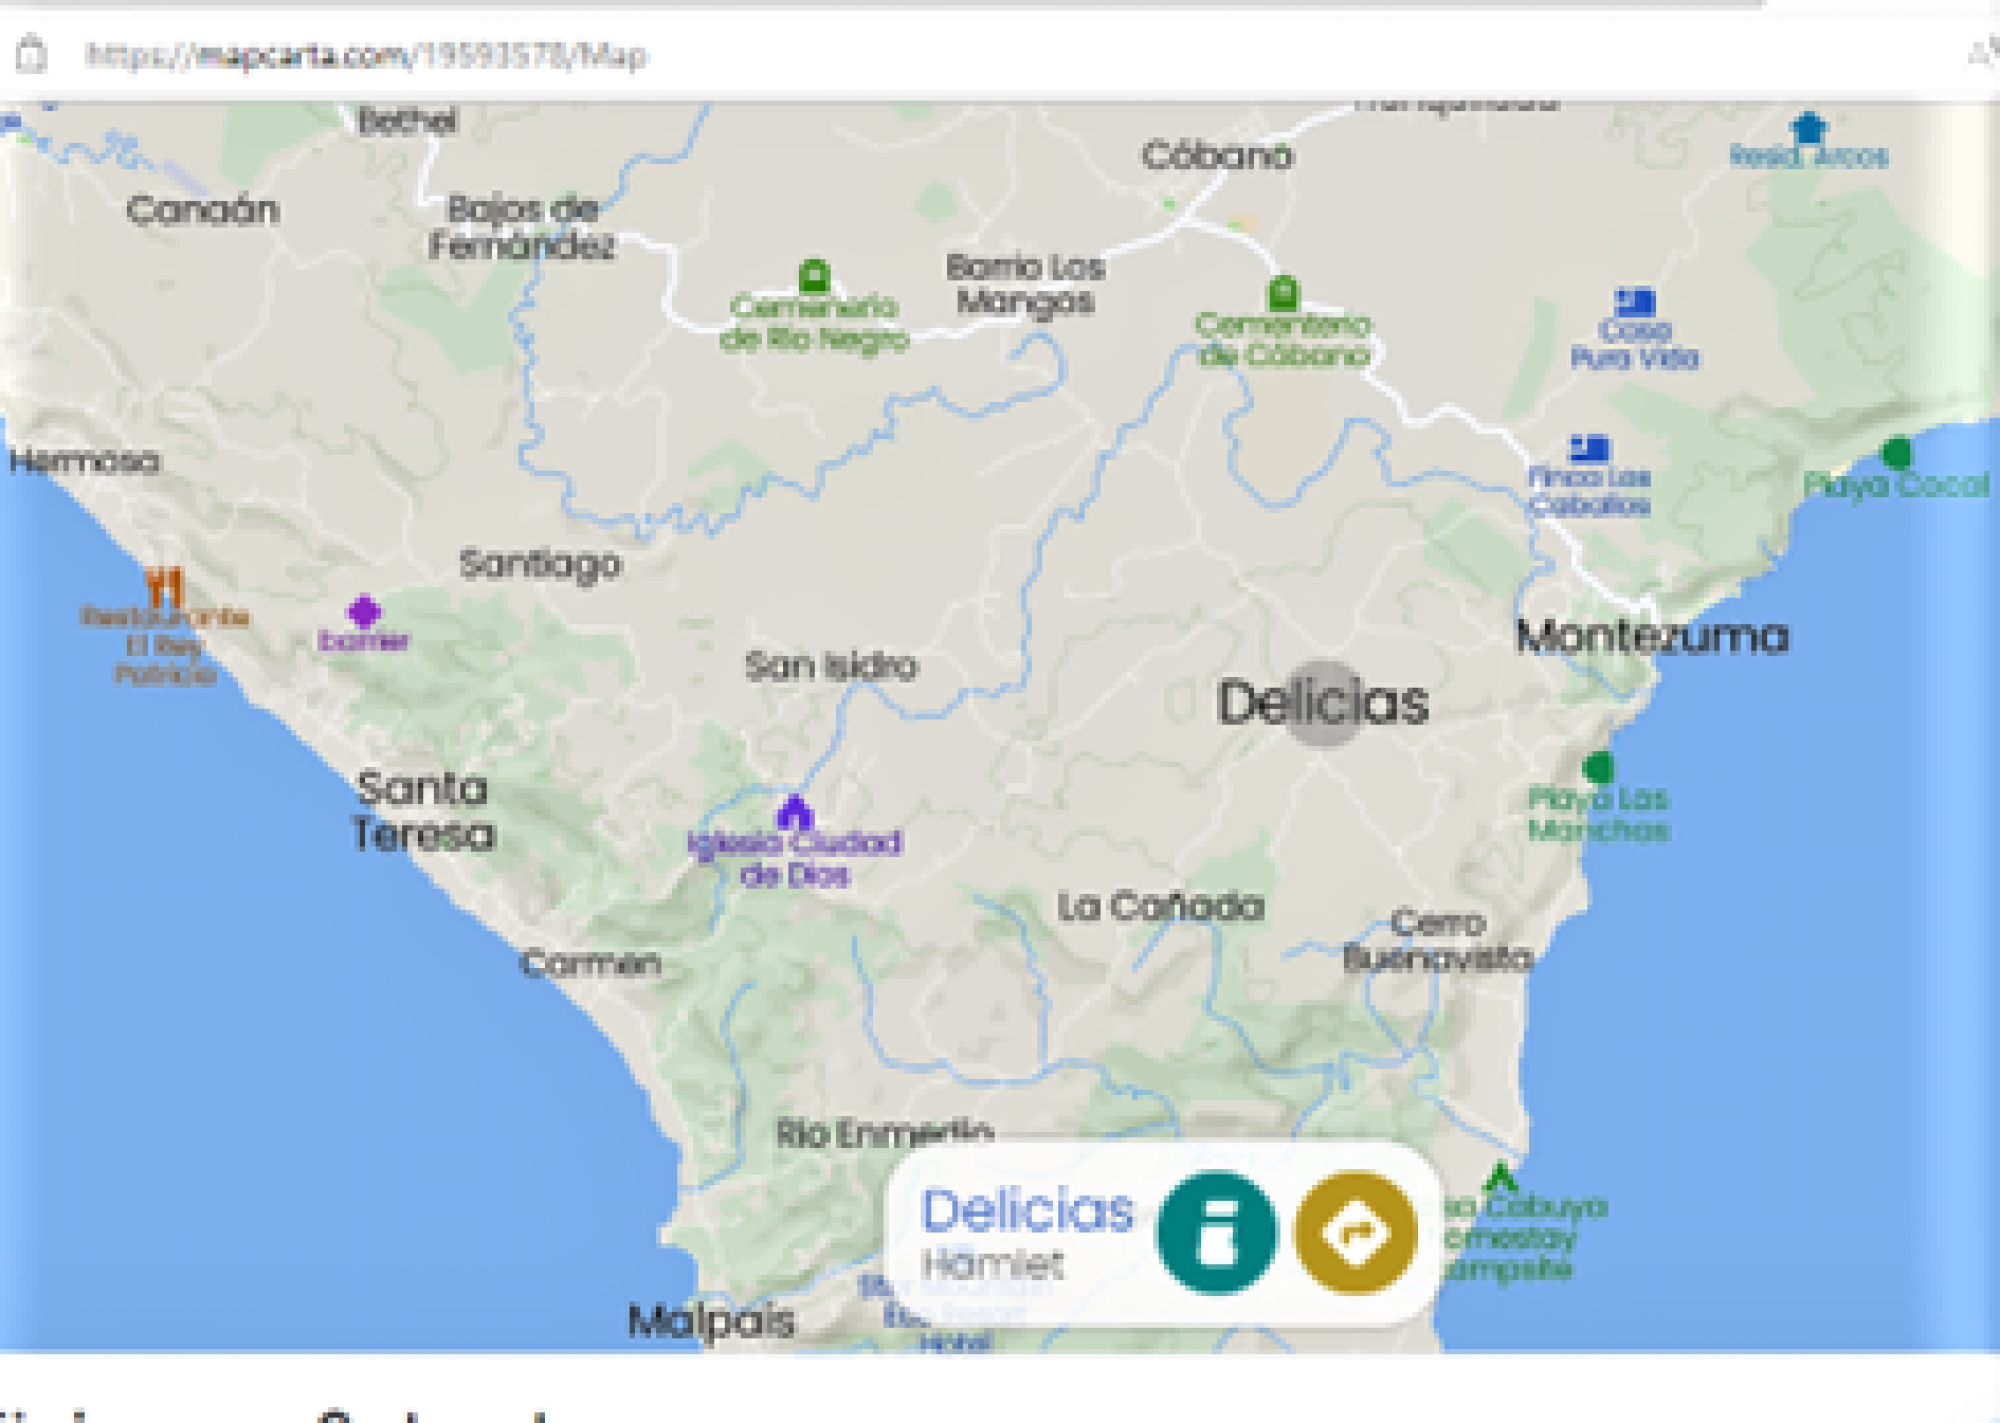Click the Casa Pura Vida hotel icon

[1635, 301]
